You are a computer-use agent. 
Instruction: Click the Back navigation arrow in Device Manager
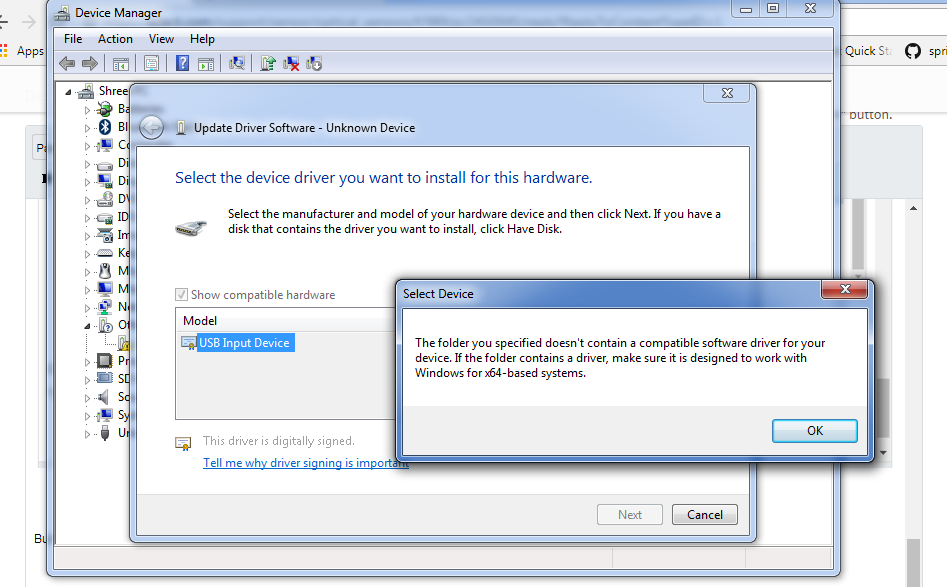(x=66, y=63)
